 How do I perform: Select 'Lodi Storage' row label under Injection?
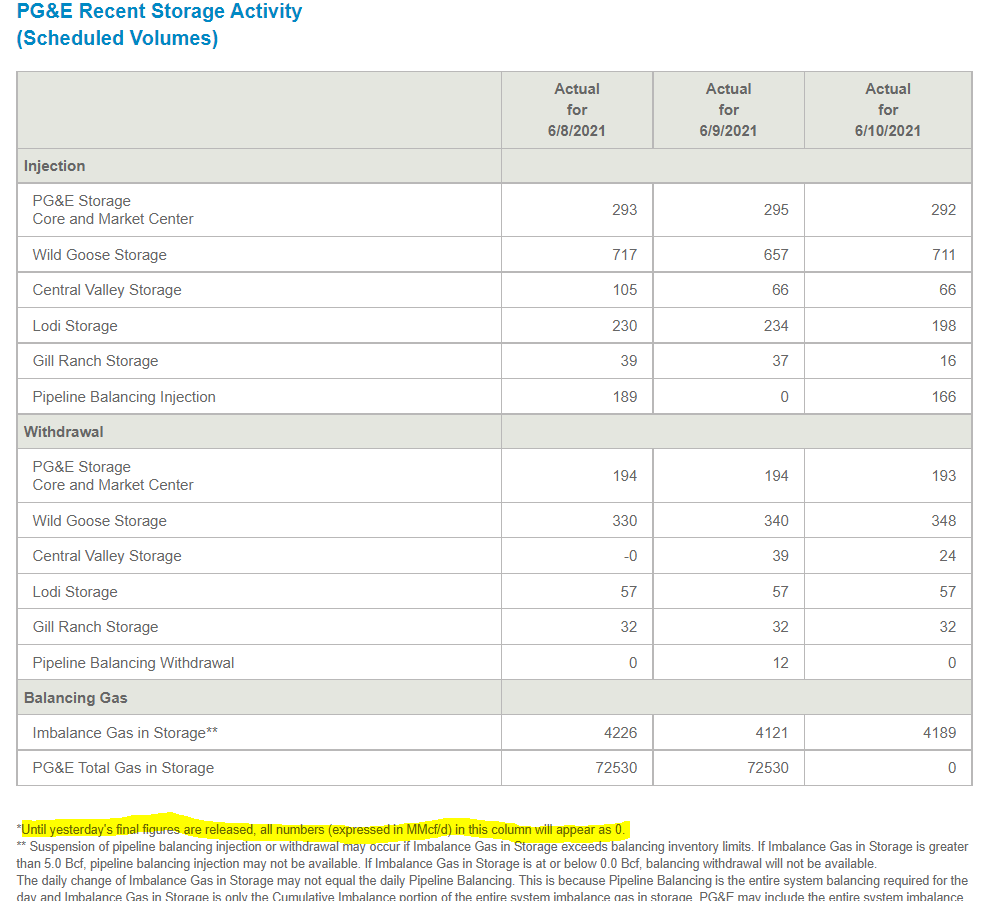pyautogui.click(x=75, y=326)
